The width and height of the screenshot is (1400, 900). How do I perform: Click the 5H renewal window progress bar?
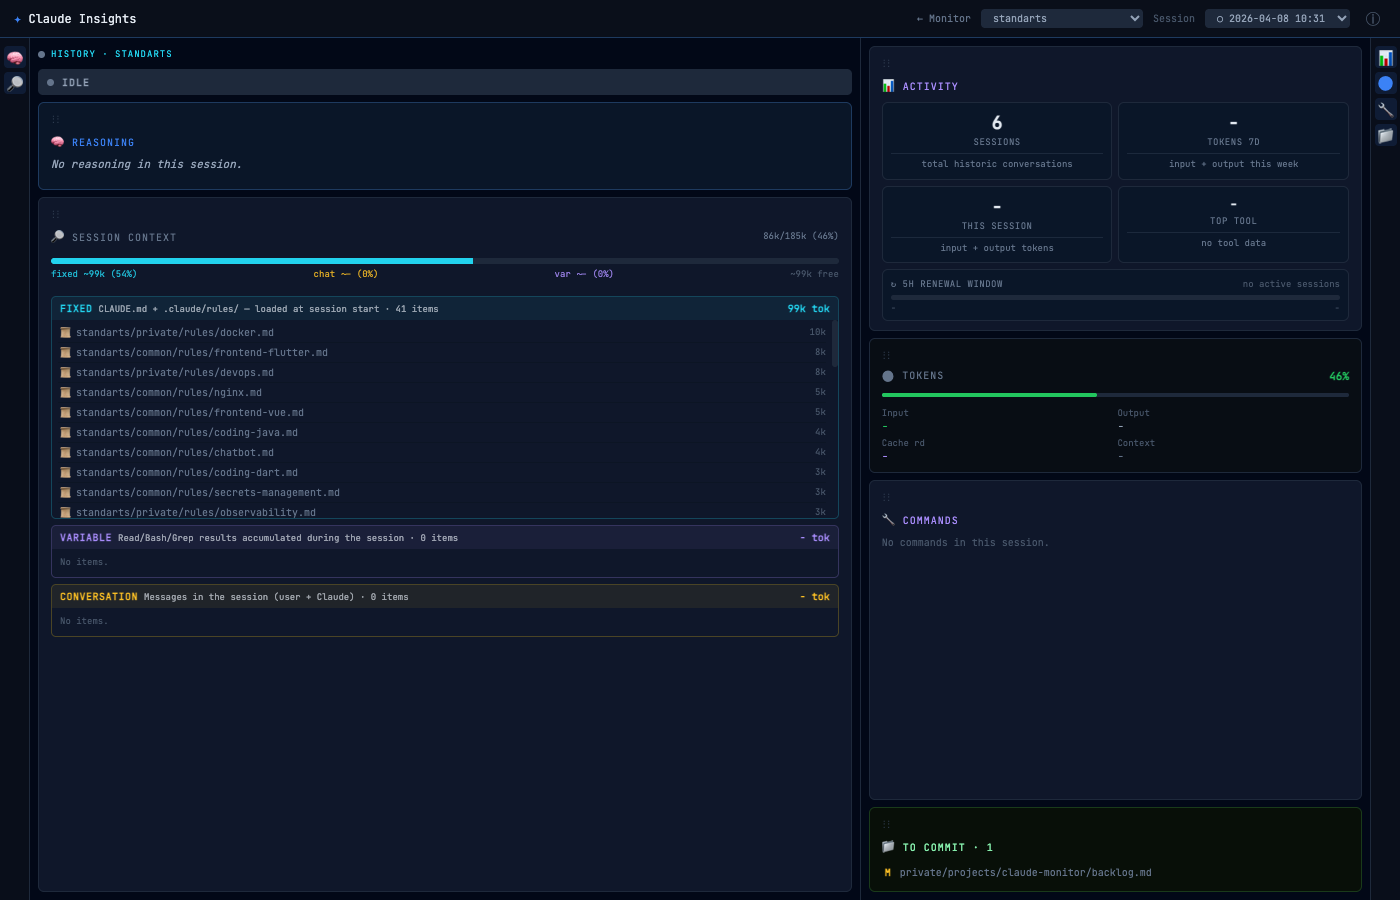(1115, 297)
